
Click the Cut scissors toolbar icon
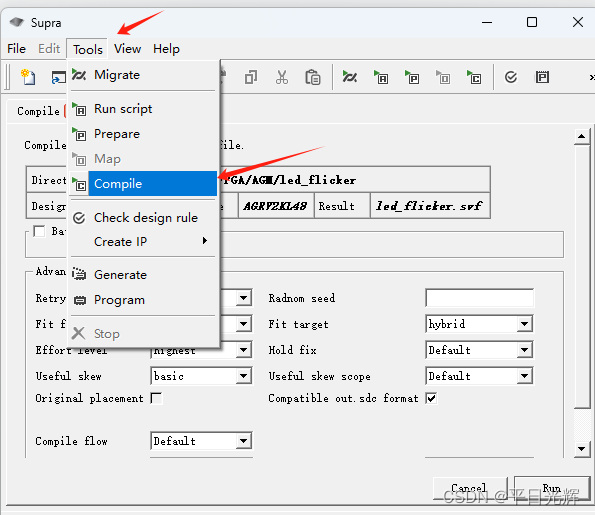[x=282, y=77]
